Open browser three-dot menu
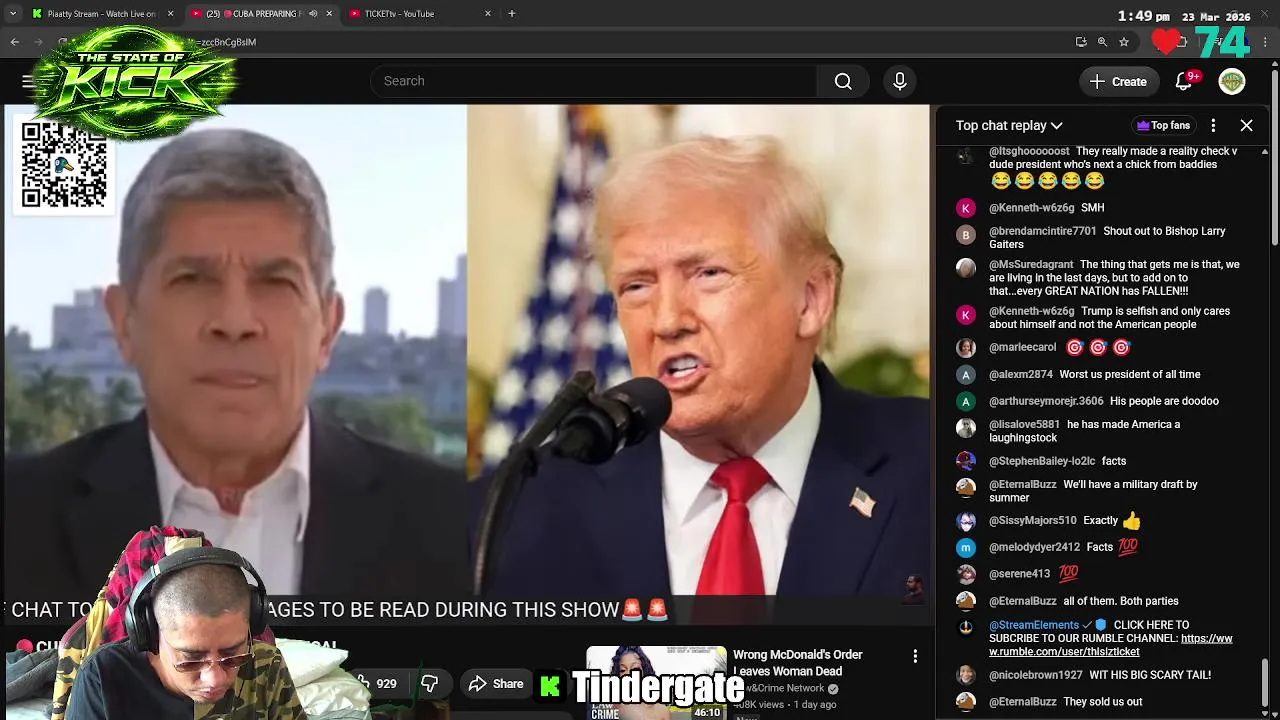This screenshot has height=720, width=1280. click(x=1266, y=42)
